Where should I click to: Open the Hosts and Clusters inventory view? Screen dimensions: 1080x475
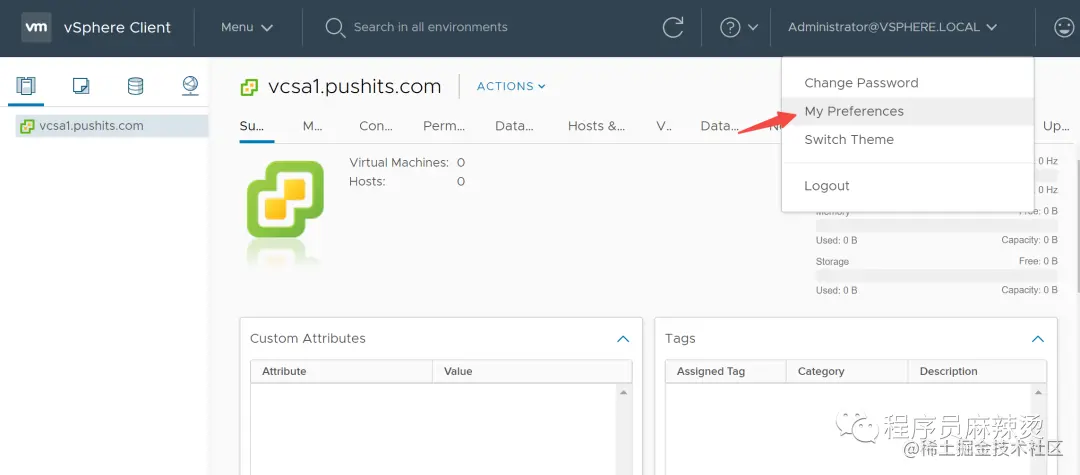tap(25, 86)
